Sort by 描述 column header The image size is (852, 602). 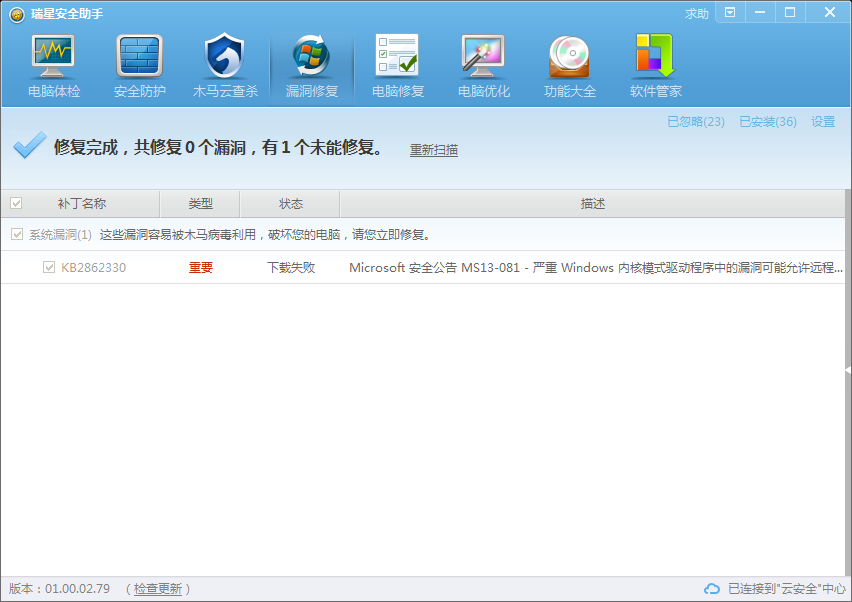pos(592,204)
